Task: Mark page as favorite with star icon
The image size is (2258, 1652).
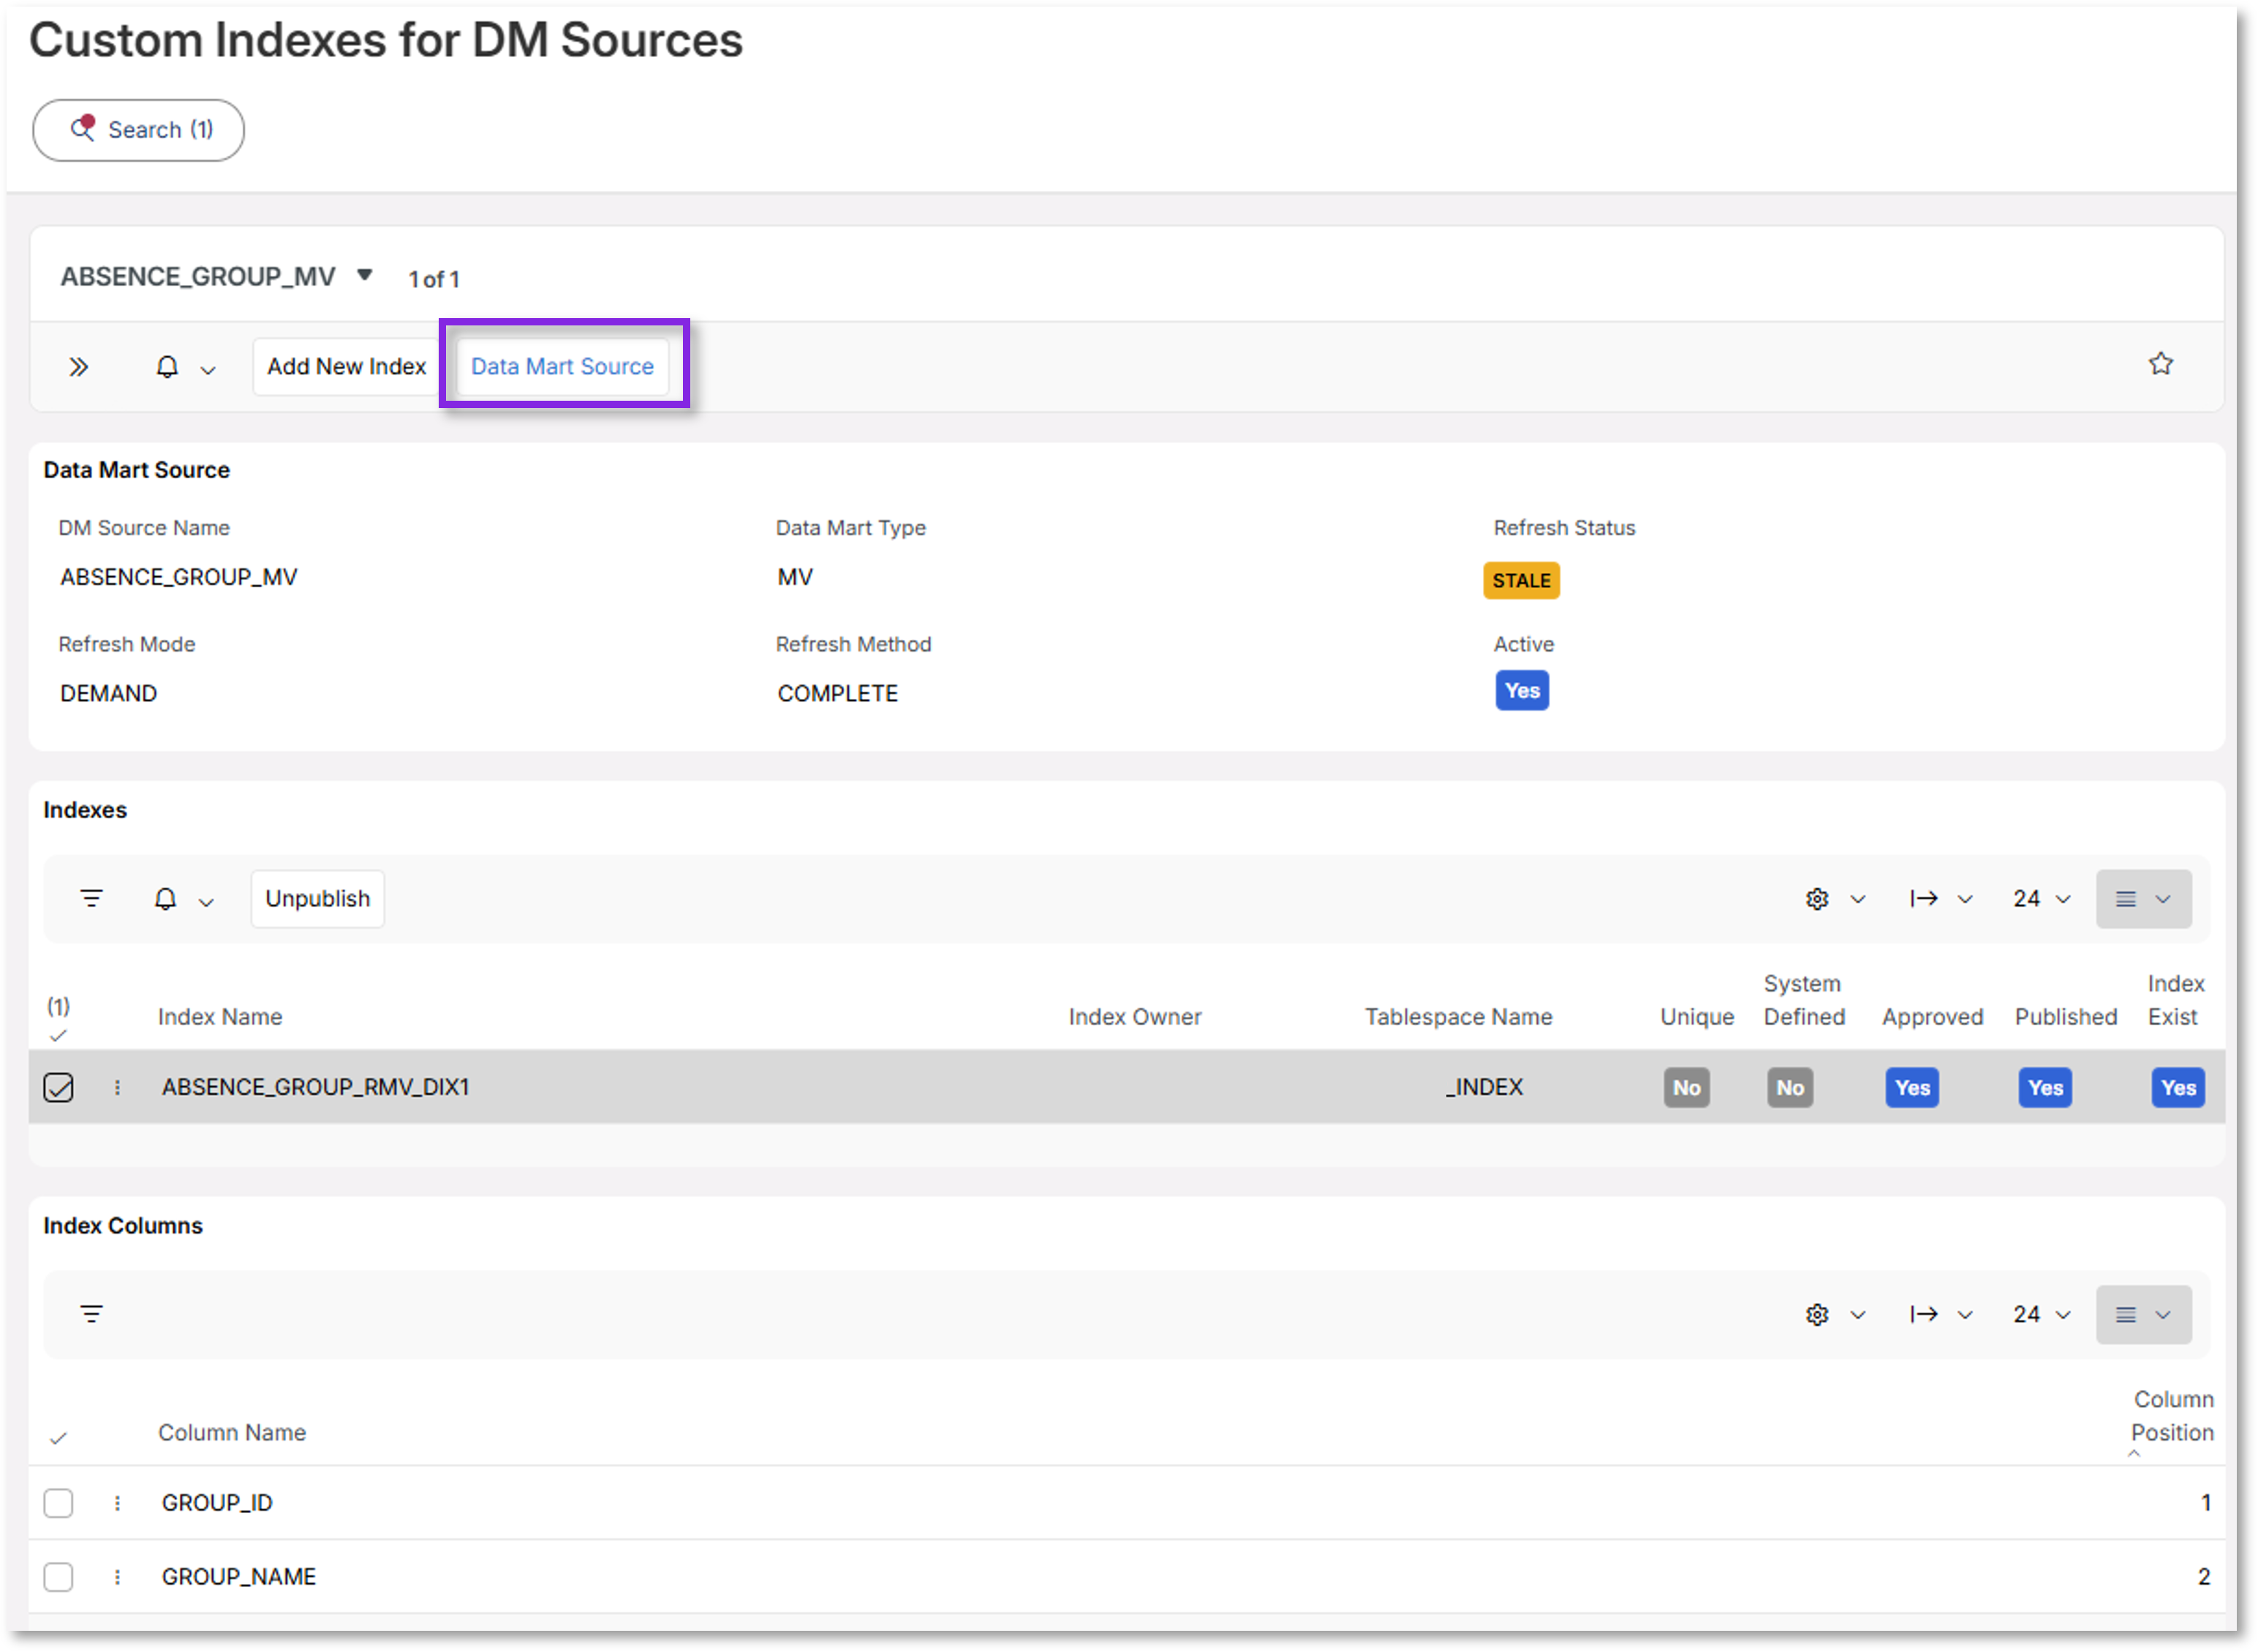Action: 2160,364
